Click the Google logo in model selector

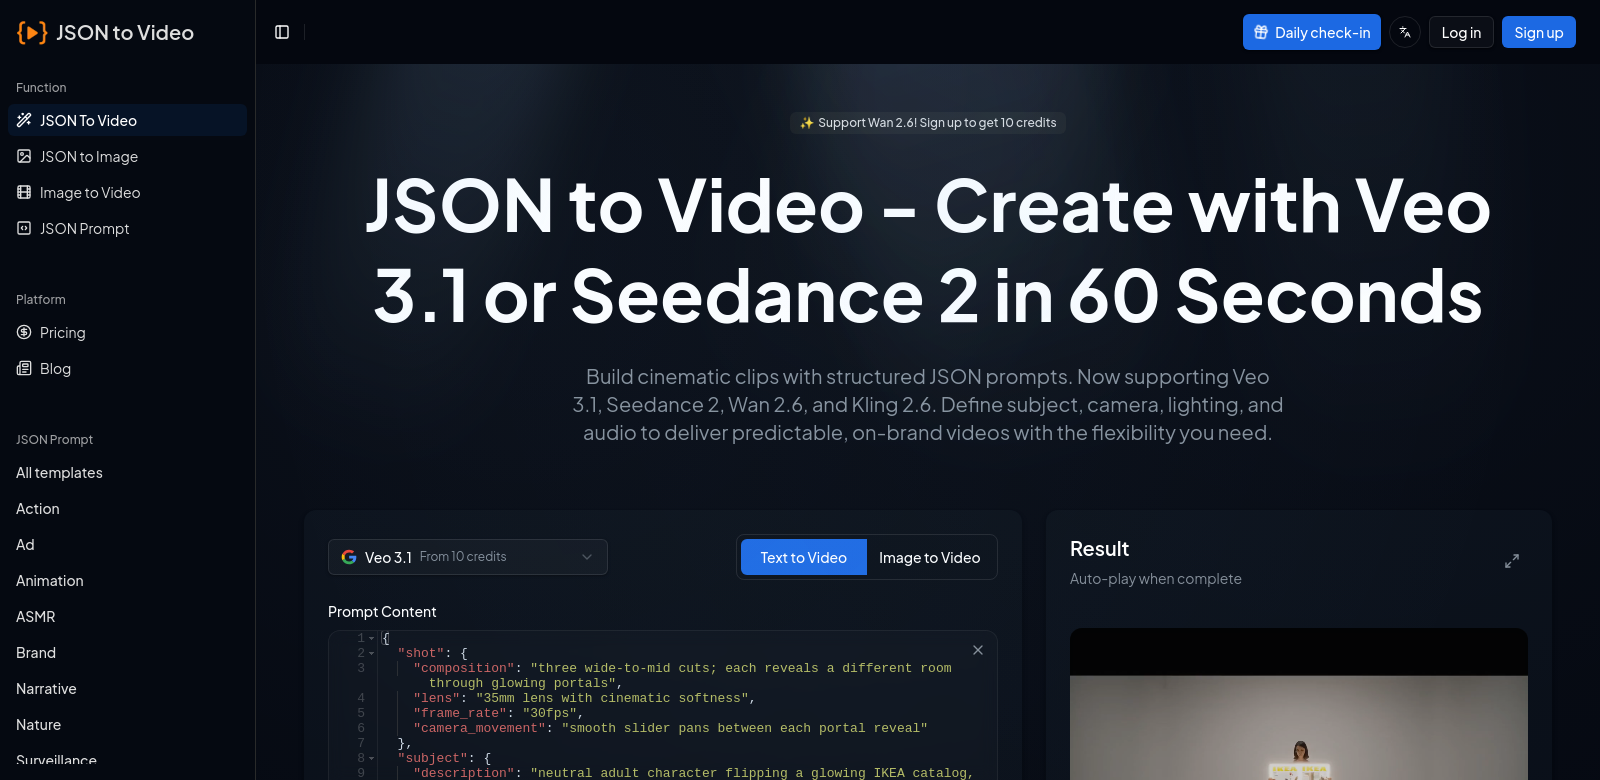[349, 557]
